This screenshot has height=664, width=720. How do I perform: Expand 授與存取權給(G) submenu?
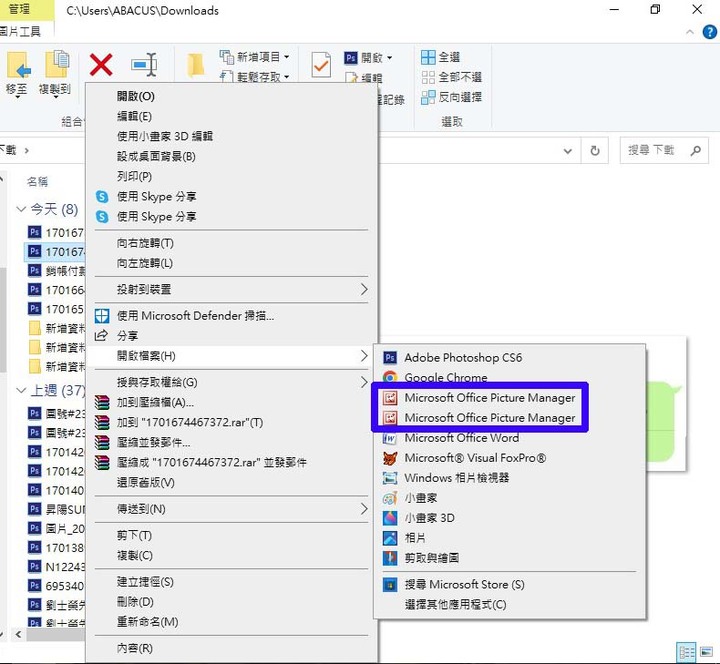tap(231, 383)
